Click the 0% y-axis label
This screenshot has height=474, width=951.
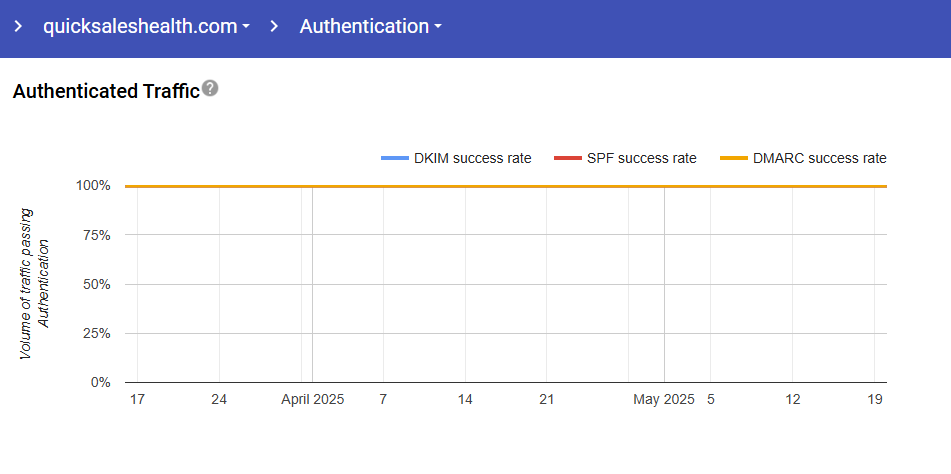[99, 382]
